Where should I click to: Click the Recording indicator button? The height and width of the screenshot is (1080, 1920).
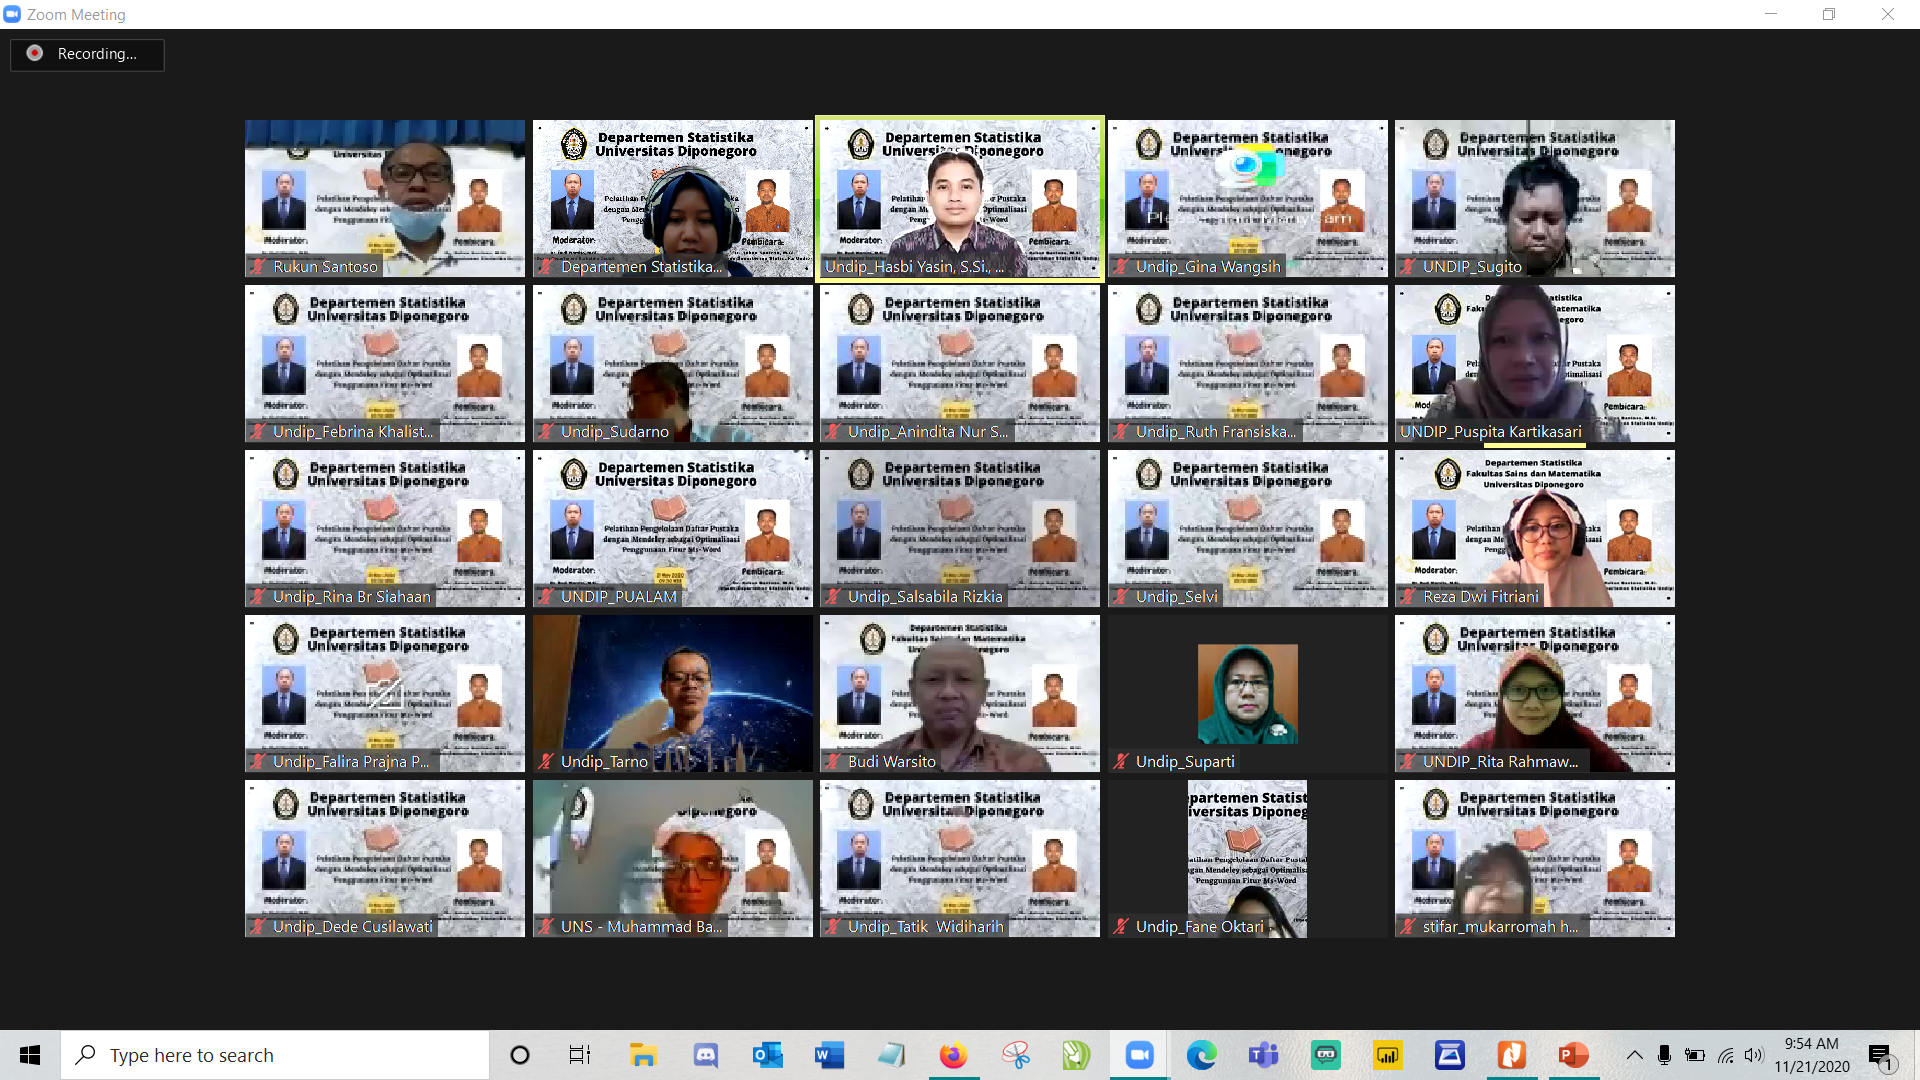coord(87,54)
